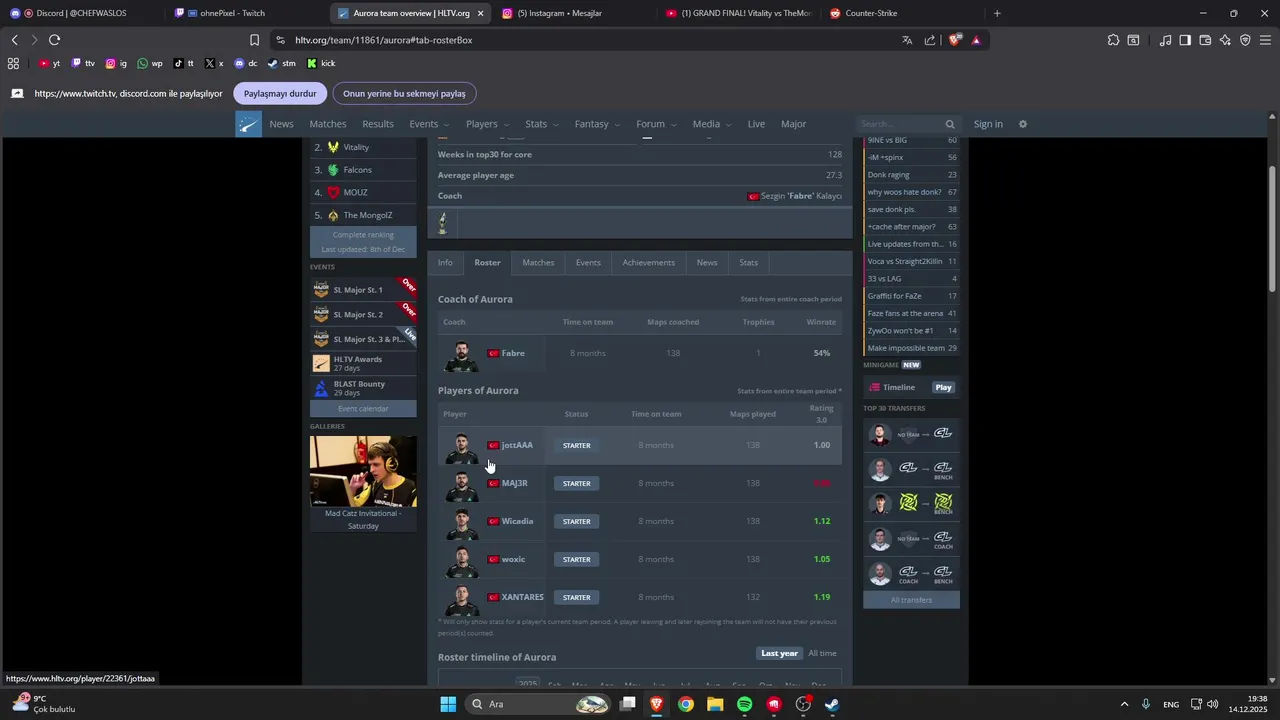Expand the Media dropdown menu

tap(712, 124)
